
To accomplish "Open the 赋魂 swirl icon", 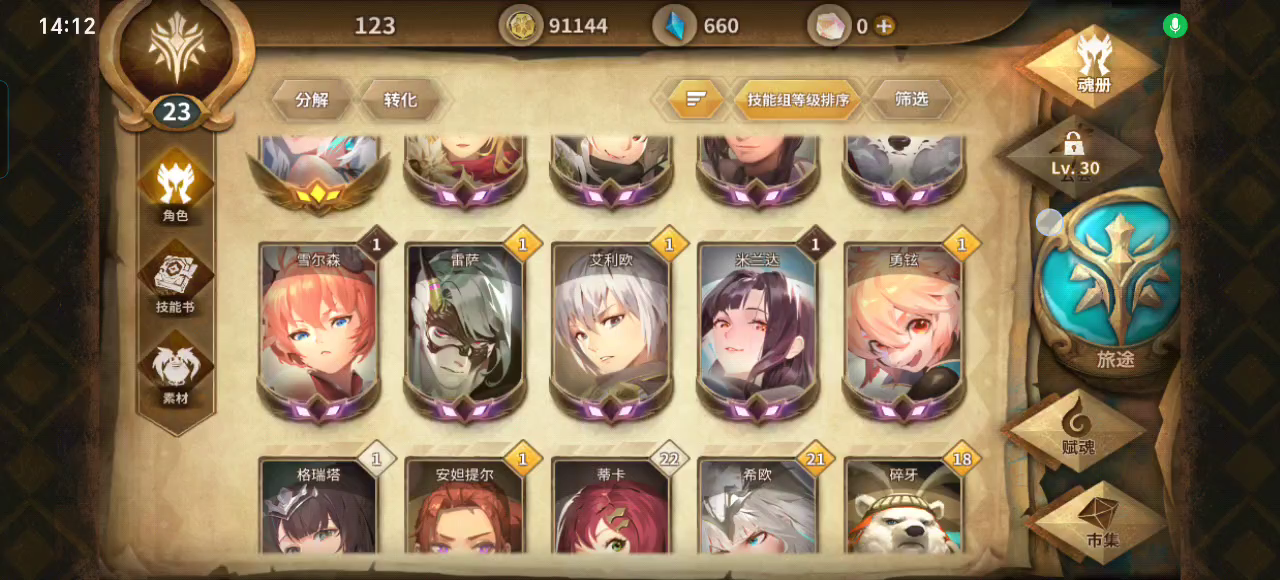I will coord(1078,430).
